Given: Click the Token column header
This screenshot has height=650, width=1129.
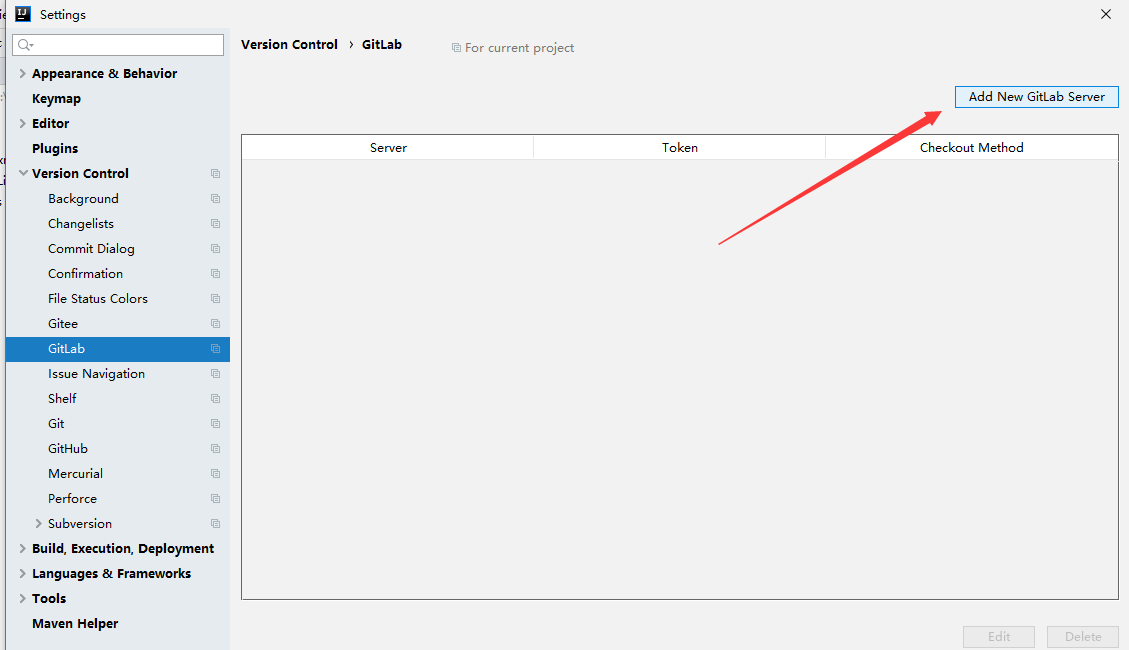Looking at the screenshot, I should 680,148.
